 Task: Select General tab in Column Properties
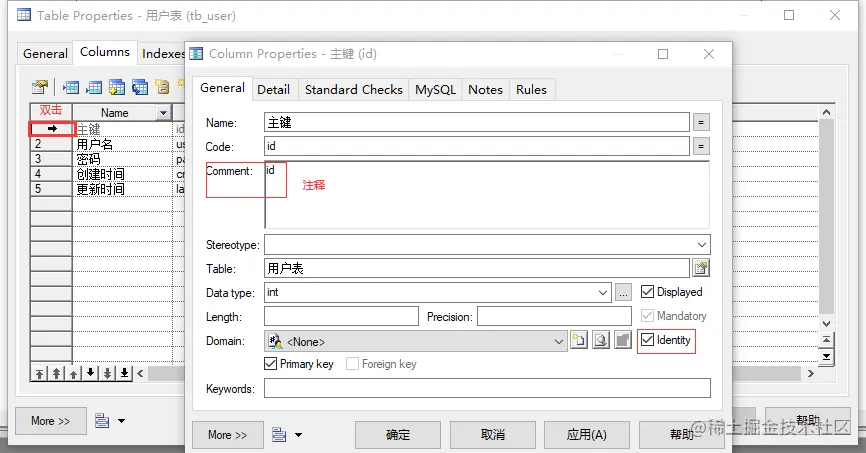click(x=223, y=88)
